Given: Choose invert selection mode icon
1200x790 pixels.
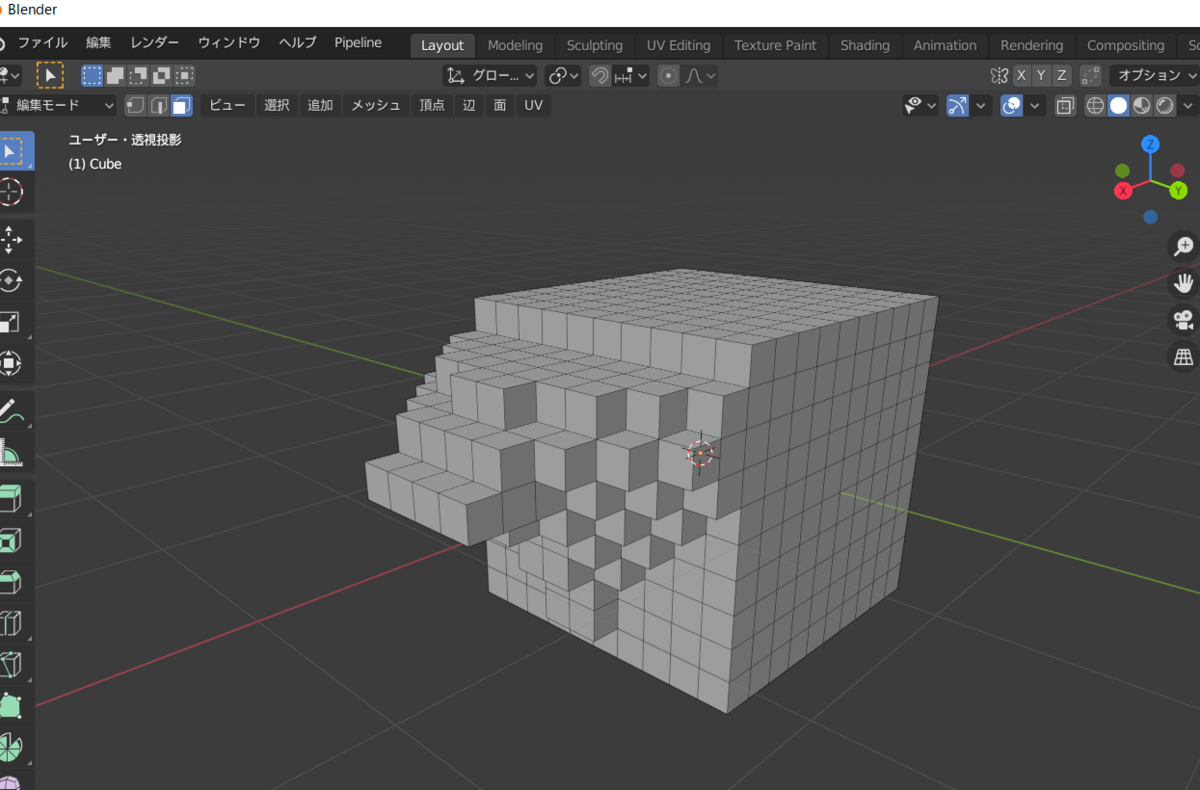Looking at the screenshot, I should click(x=162, y=75).
